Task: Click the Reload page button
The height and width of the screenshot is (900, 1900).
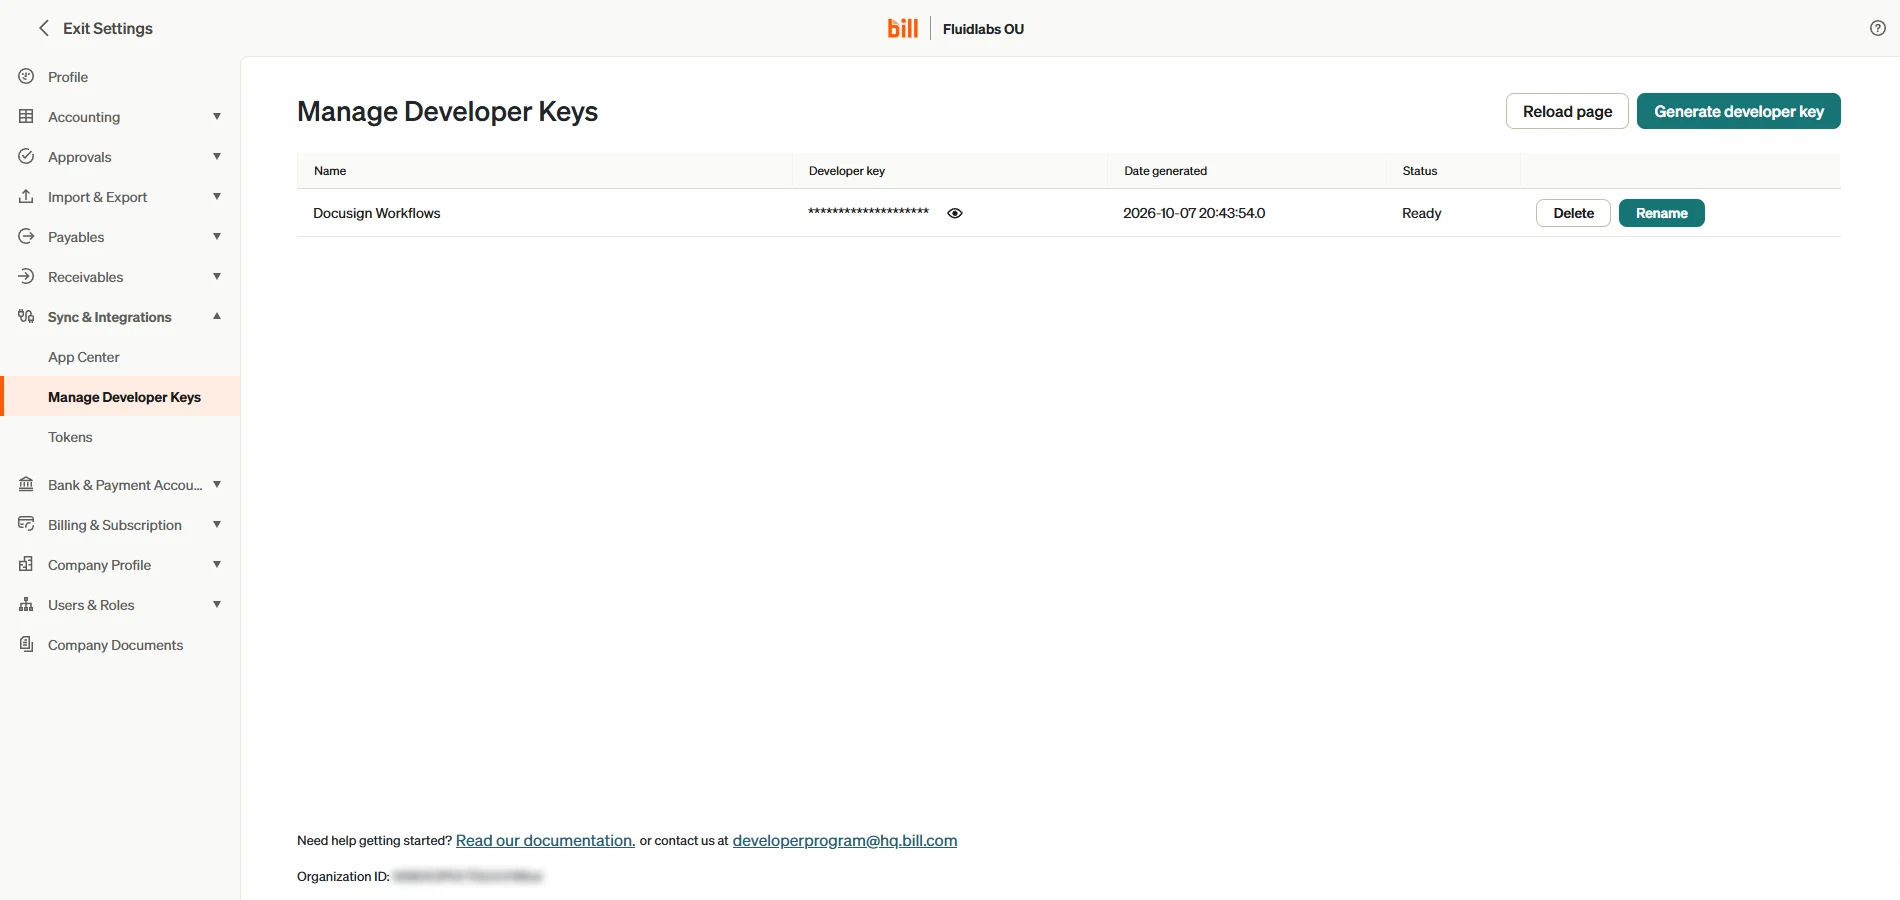Action: click(1567, 111)
